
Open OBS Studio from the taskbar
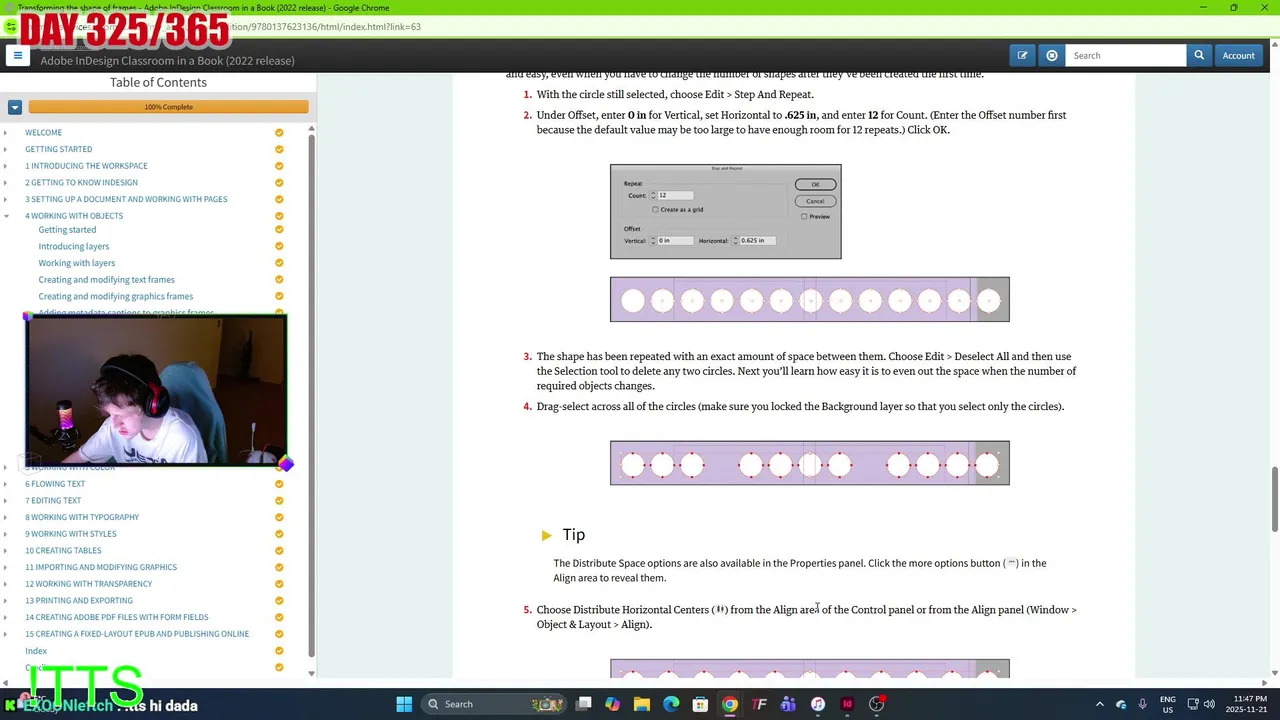(876, 704)
